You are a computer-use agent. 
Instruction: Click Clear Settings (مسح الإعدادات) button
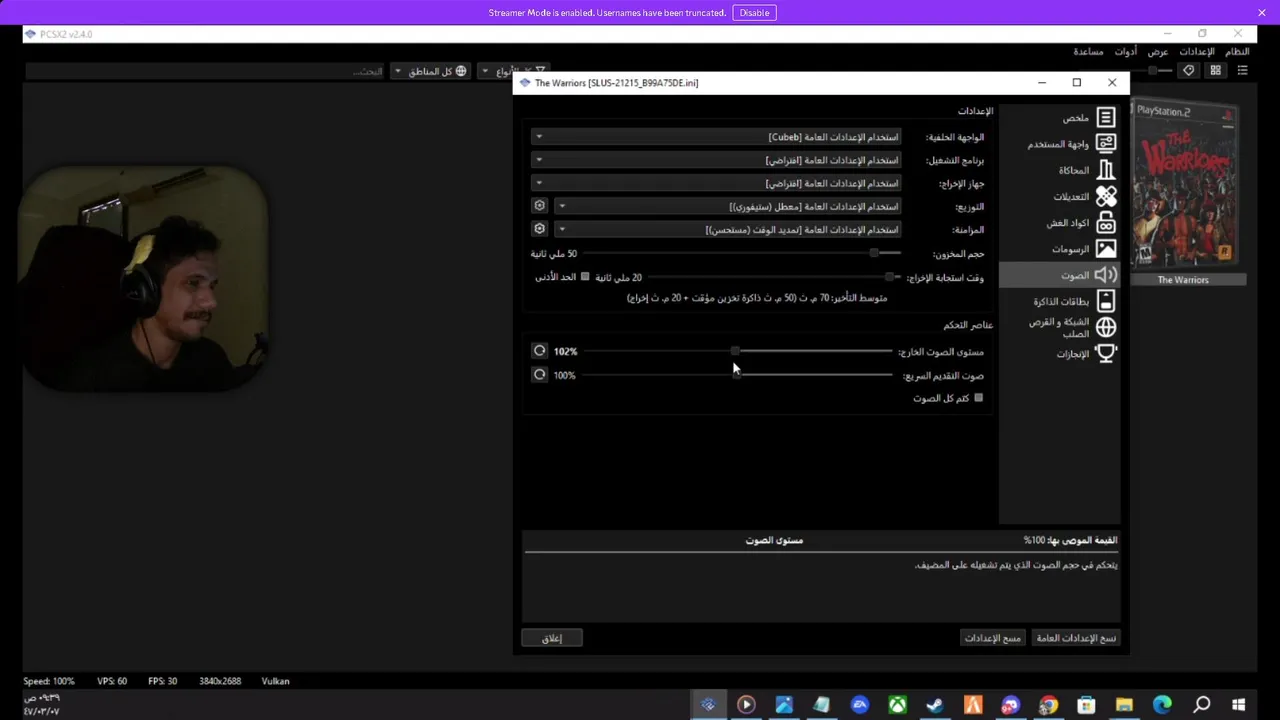pos(993,638)
